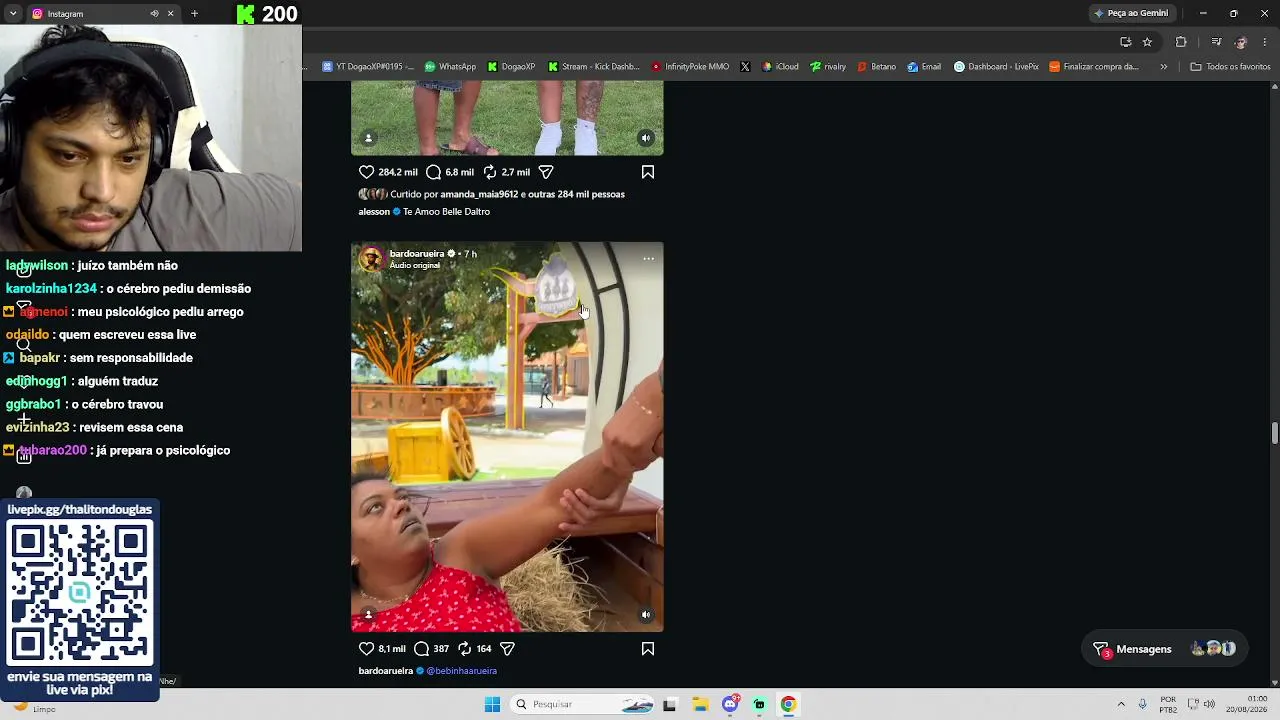
Task: Like the alesson post with 284,2 mil likes
Action: (x=366, y=172)
